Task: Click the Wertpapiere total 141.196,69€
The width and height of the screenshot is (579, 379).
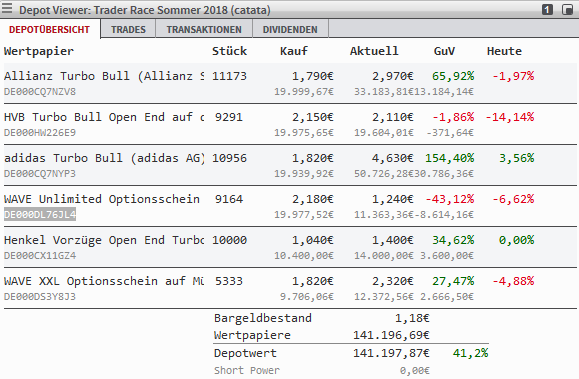Action: tap(391, 335)
